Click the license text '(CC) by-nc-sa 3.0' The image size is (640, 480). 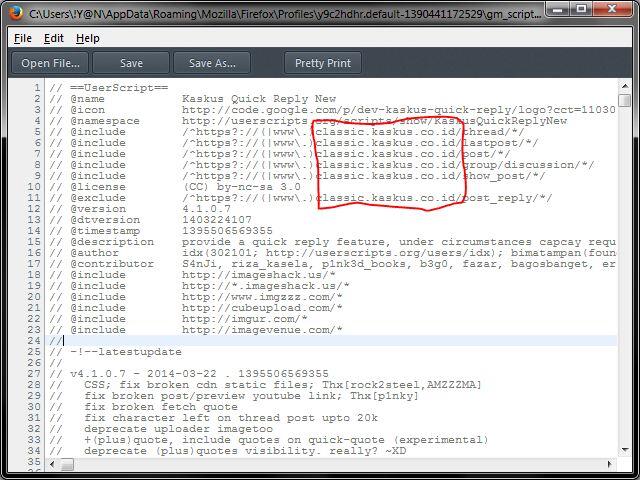242,187
